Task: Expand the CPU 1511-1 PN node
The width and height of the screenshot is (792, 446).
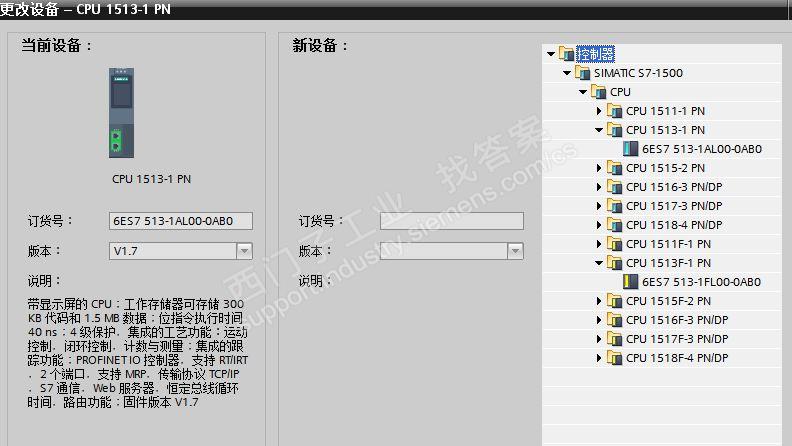Action: [x=599, y=111]
